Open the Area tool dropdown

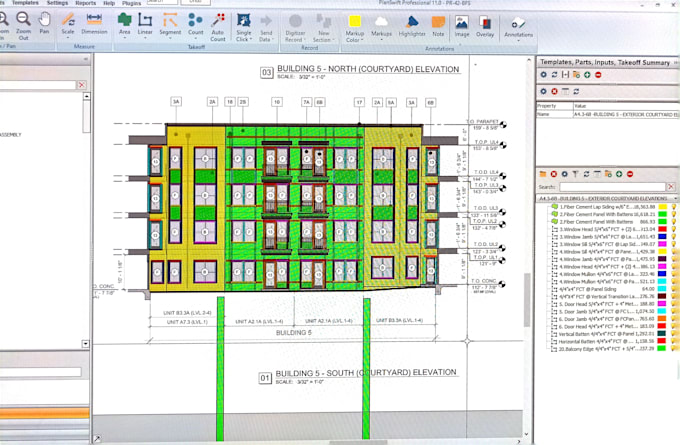[124, 38]
